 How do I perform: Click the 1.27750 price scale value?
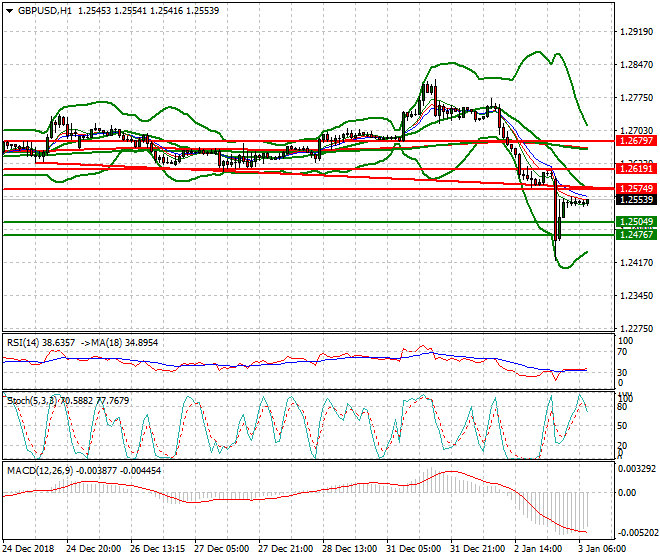tap(636, 98)
